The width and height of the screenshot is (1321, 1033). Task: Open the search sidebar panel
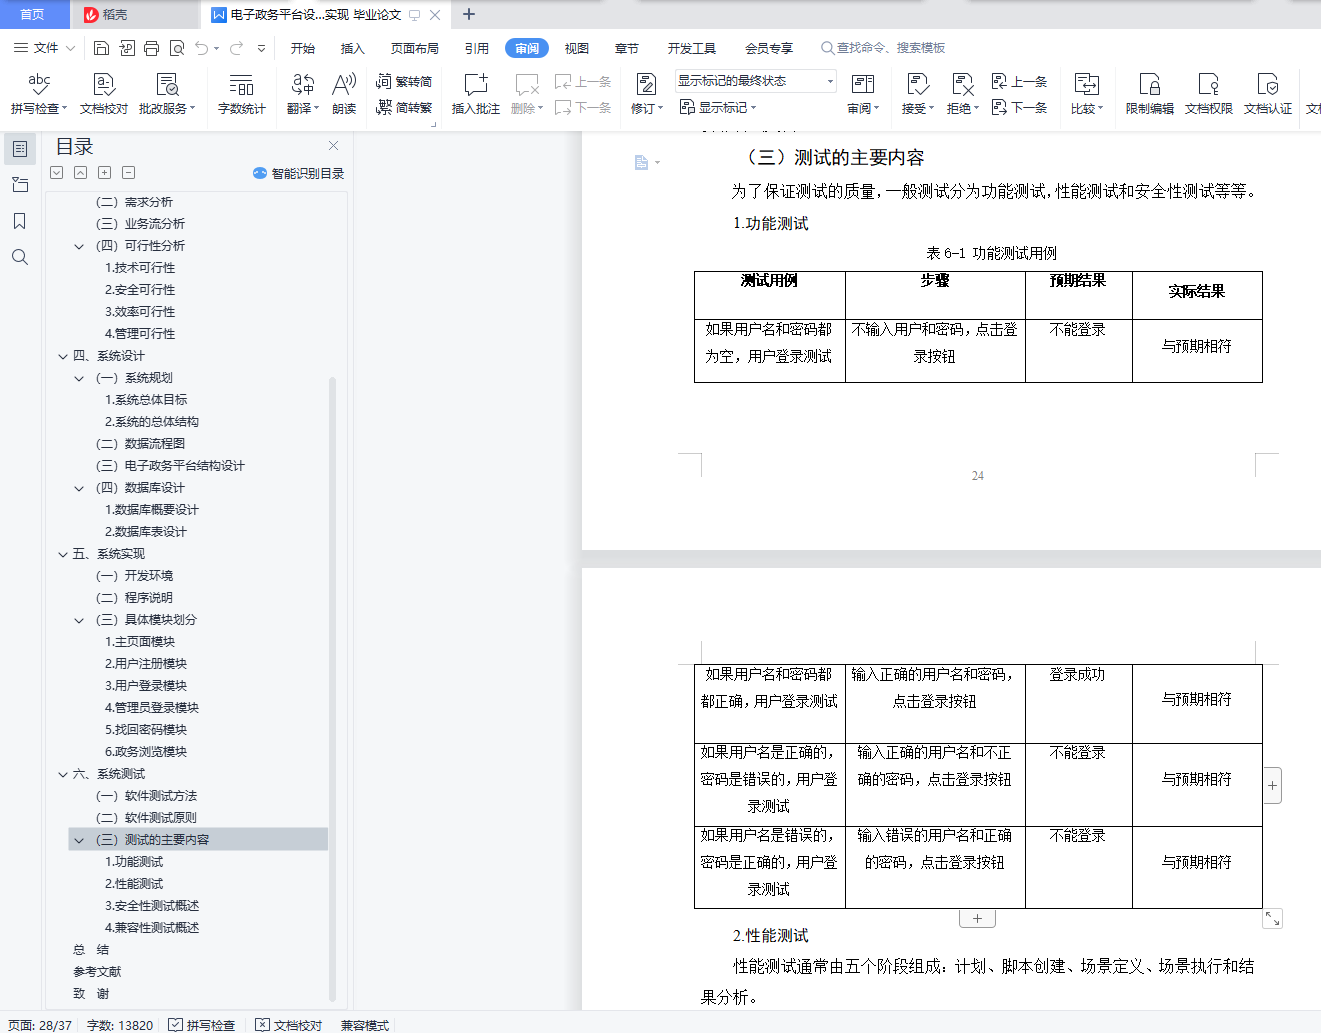point(19,257)
